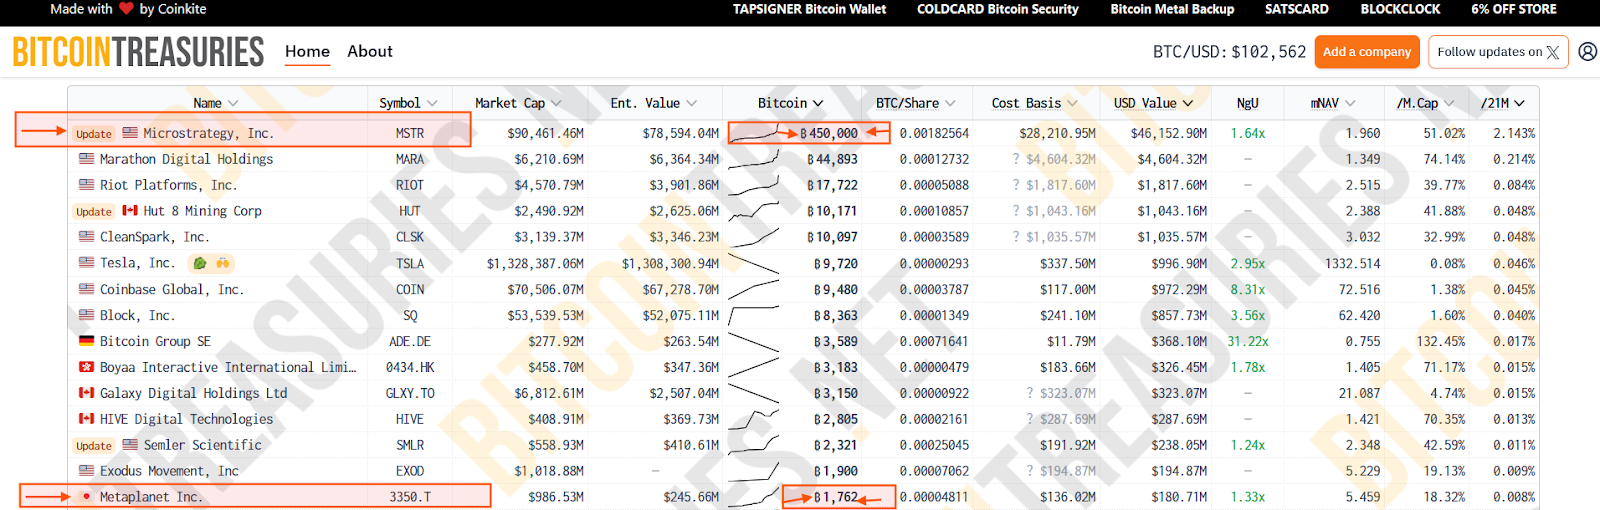The height and width of the screenshot is (510, 1600).
Task: Click the Japan flag beside Metaplanet Inc.
Action: tap(87, 497)
